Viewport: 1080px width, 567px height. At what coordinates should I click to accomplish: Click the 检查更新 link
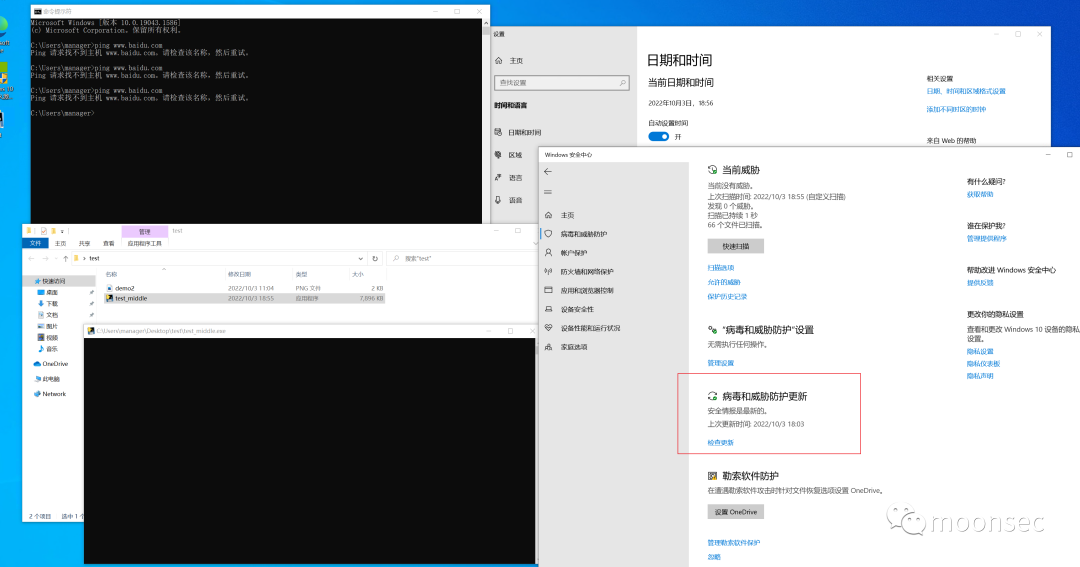tap(720, 442)
